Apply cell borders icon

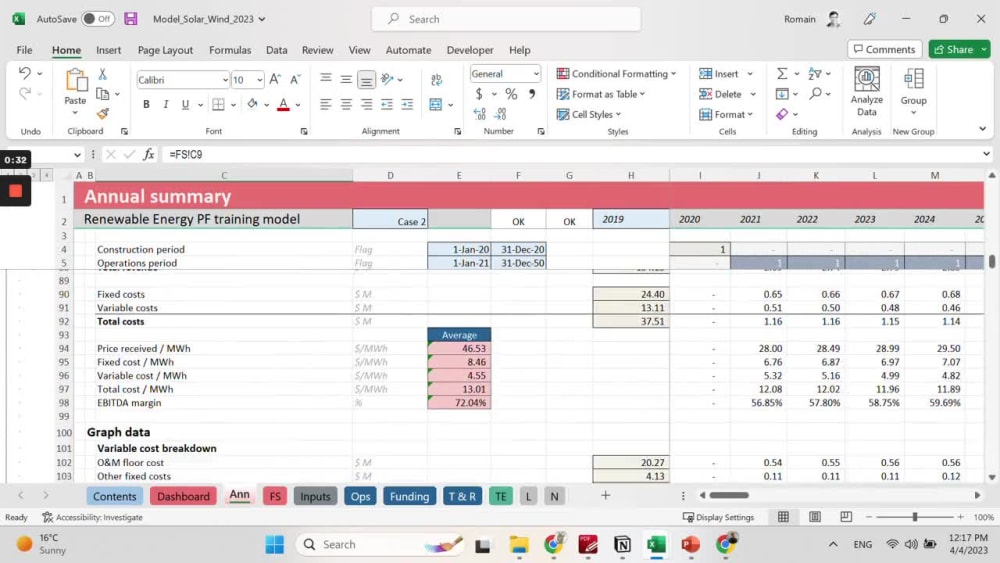218,104
